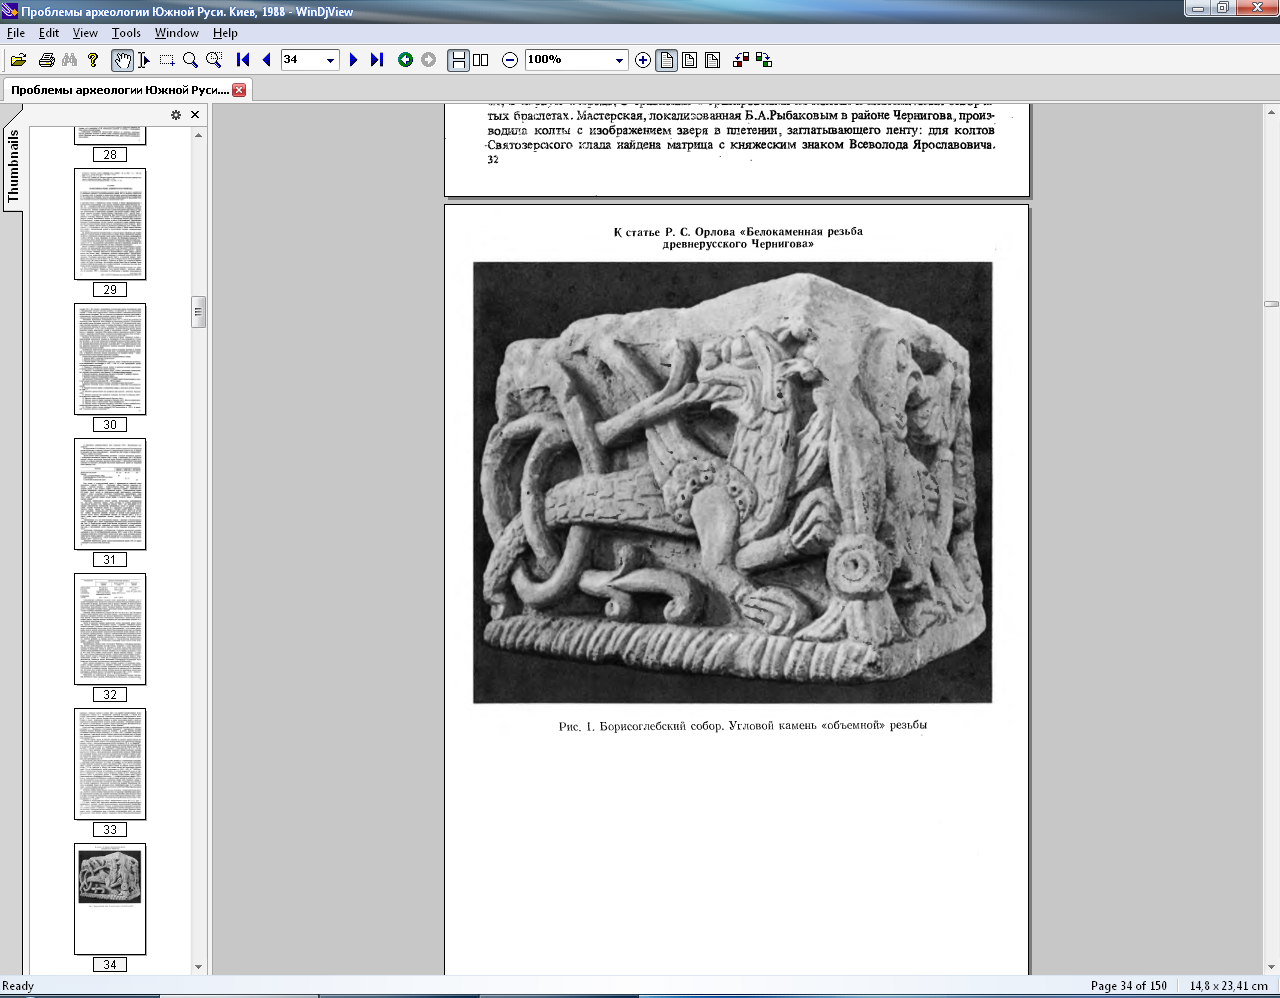
Task: Click the red-and-black rotate page icon
Action: pyautogui.click(x=741, y=60)
